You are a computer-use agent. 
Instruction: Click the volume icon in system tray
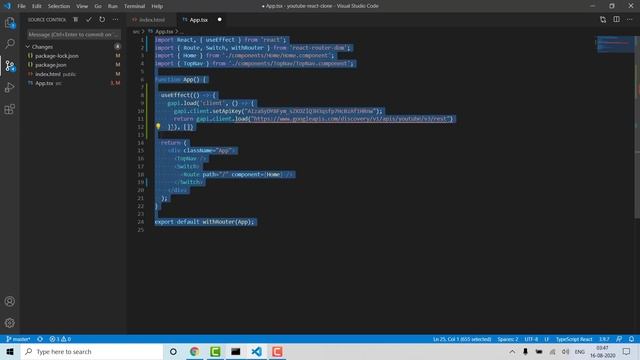(x=565, y=351)
